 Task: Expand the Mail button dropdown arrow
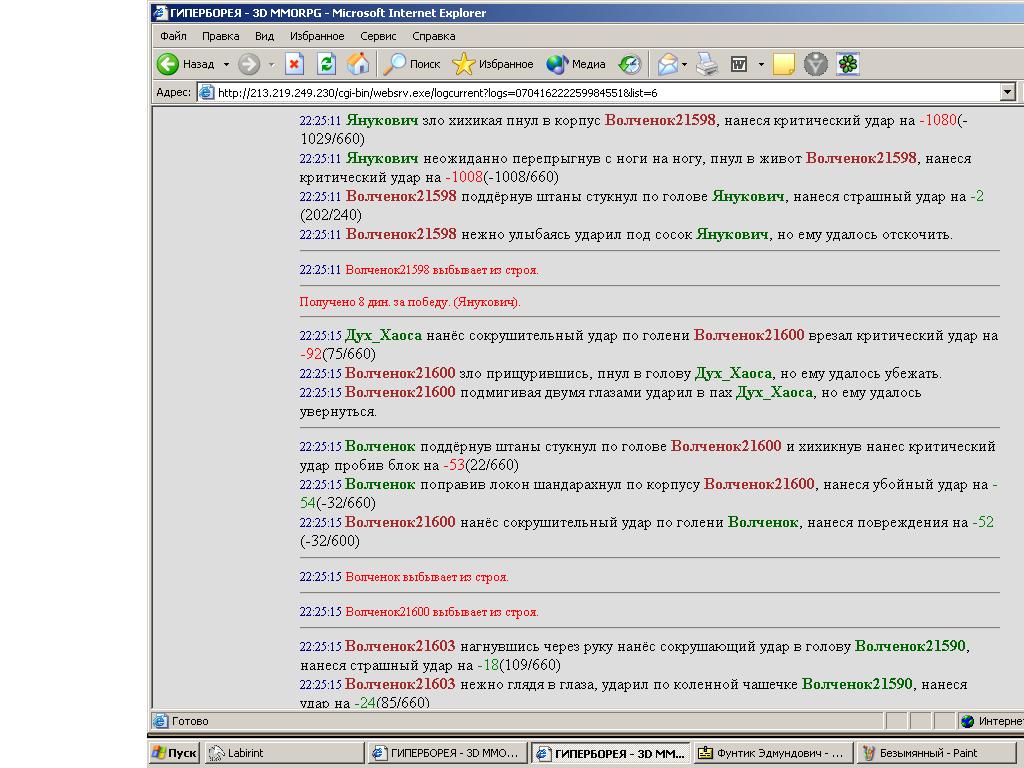pyautogui.click(x=684, y=64)
